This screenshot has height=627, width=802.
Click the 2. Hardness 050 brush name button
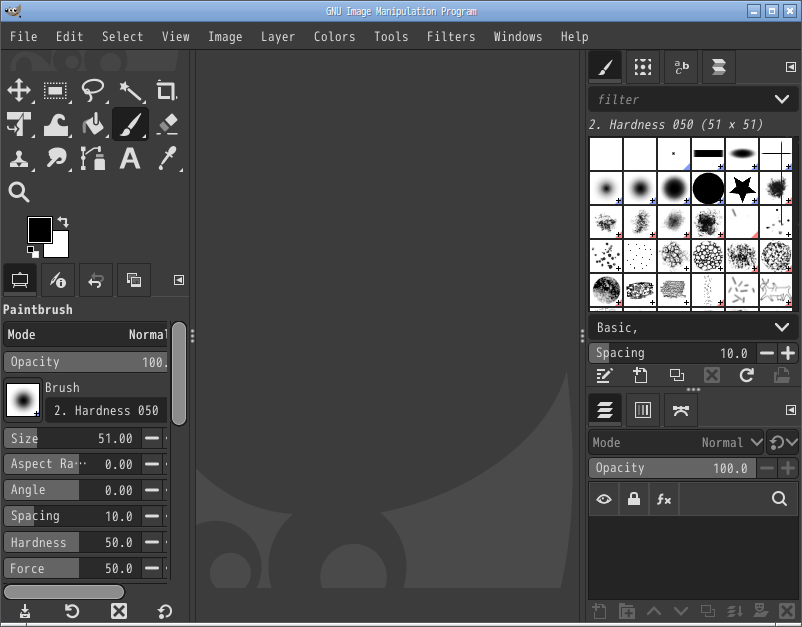(106, 410)
